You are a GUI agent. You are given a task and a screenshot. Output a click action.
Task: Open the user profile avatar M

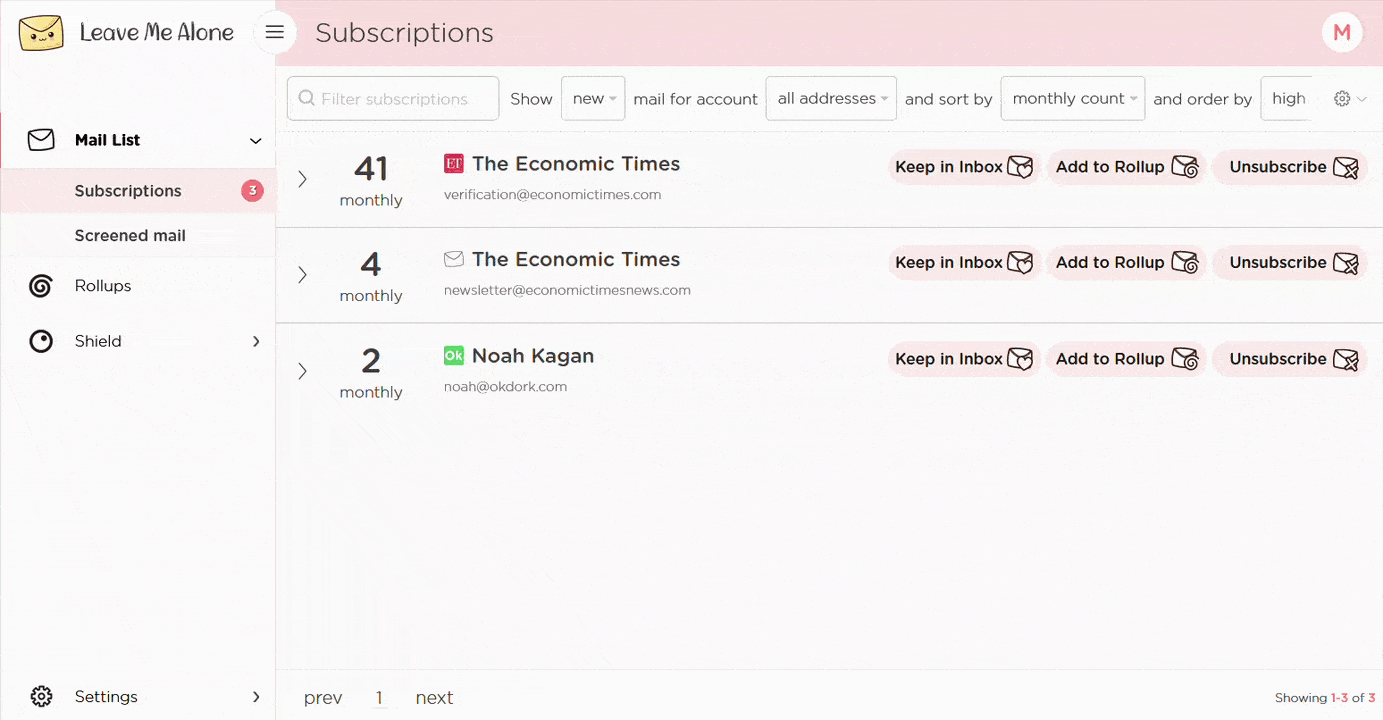[x=1342, y=33]
